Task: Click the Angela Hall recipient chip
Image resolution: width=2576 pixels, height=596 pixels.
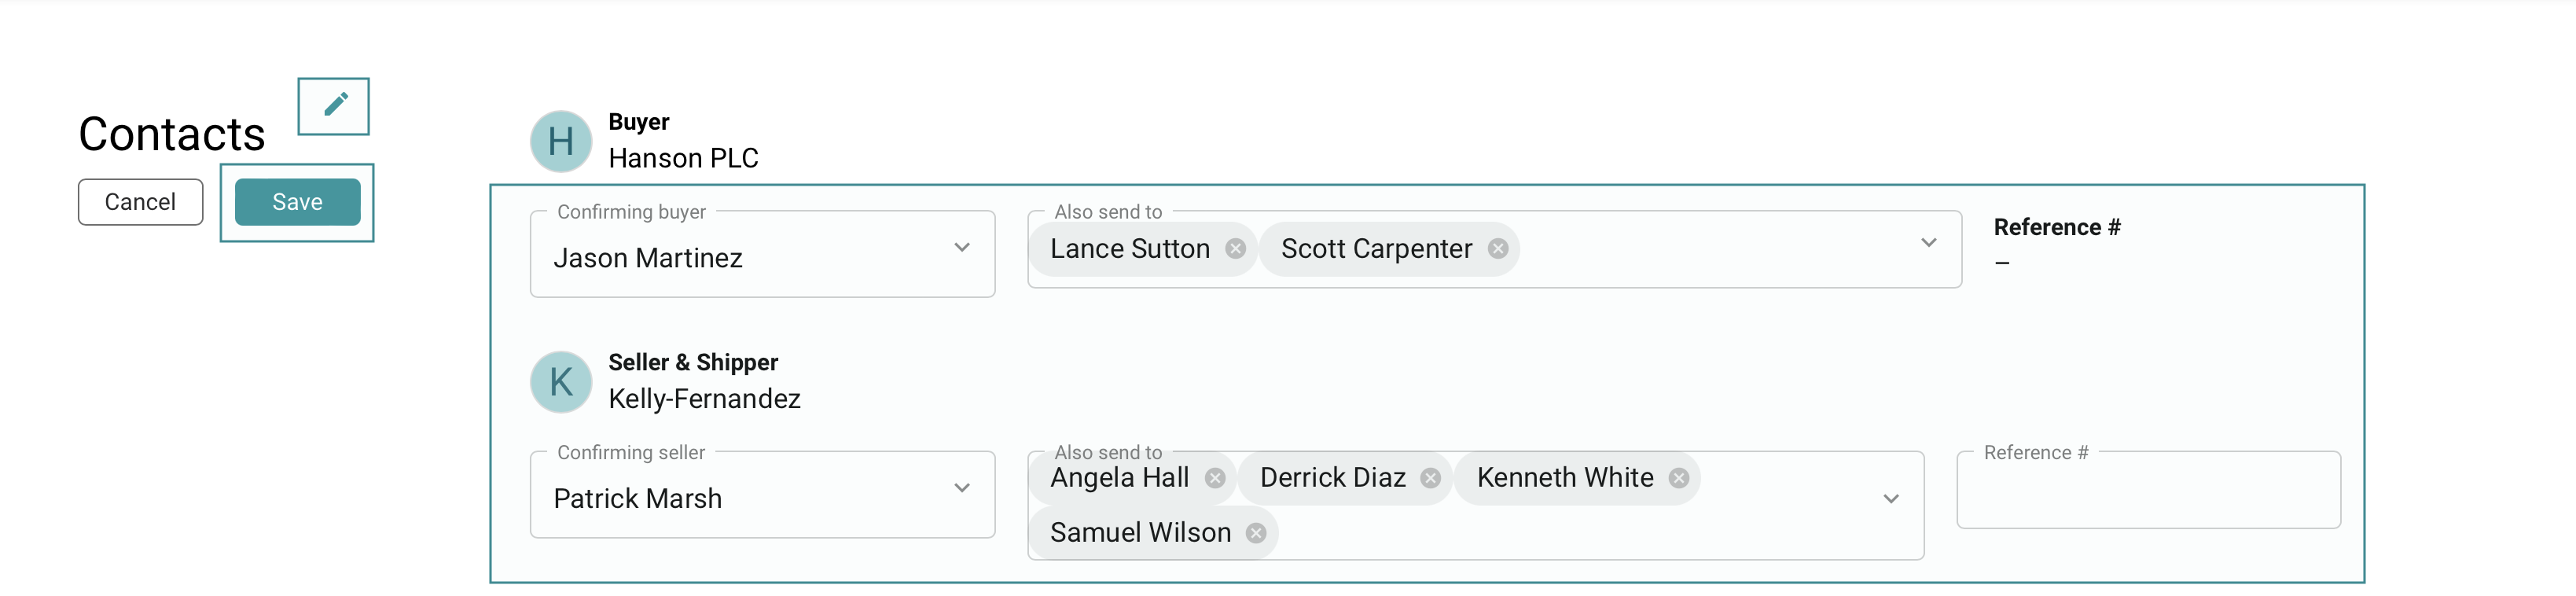Action: pyautogui.click(x=1119, y=478)
